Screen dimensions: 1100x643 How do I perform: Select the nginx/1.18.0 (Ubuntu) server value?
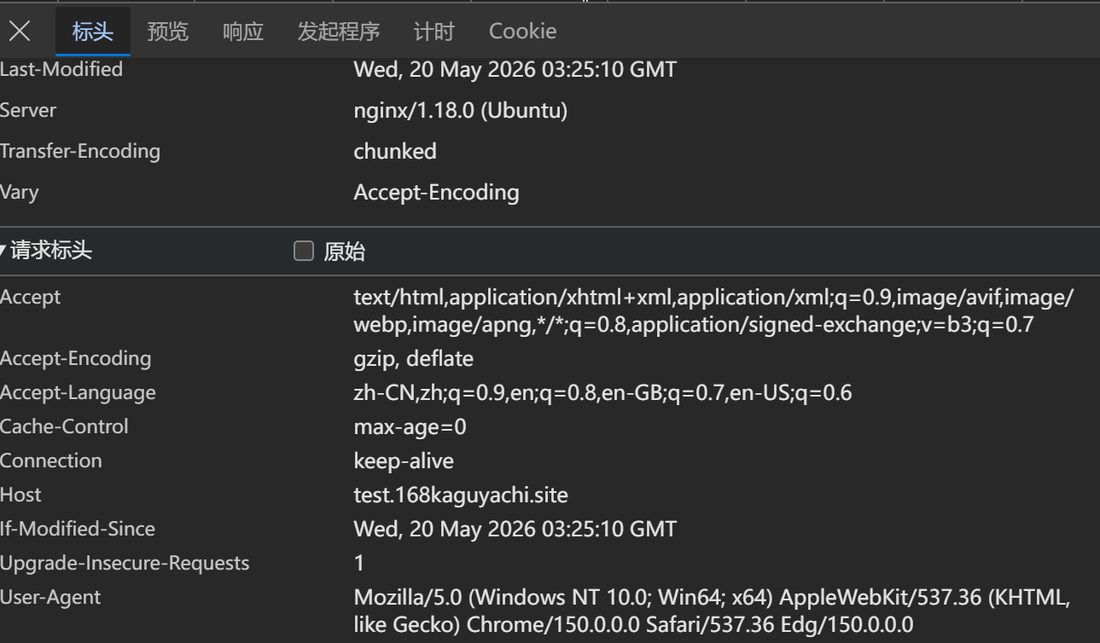coord(460,111)
